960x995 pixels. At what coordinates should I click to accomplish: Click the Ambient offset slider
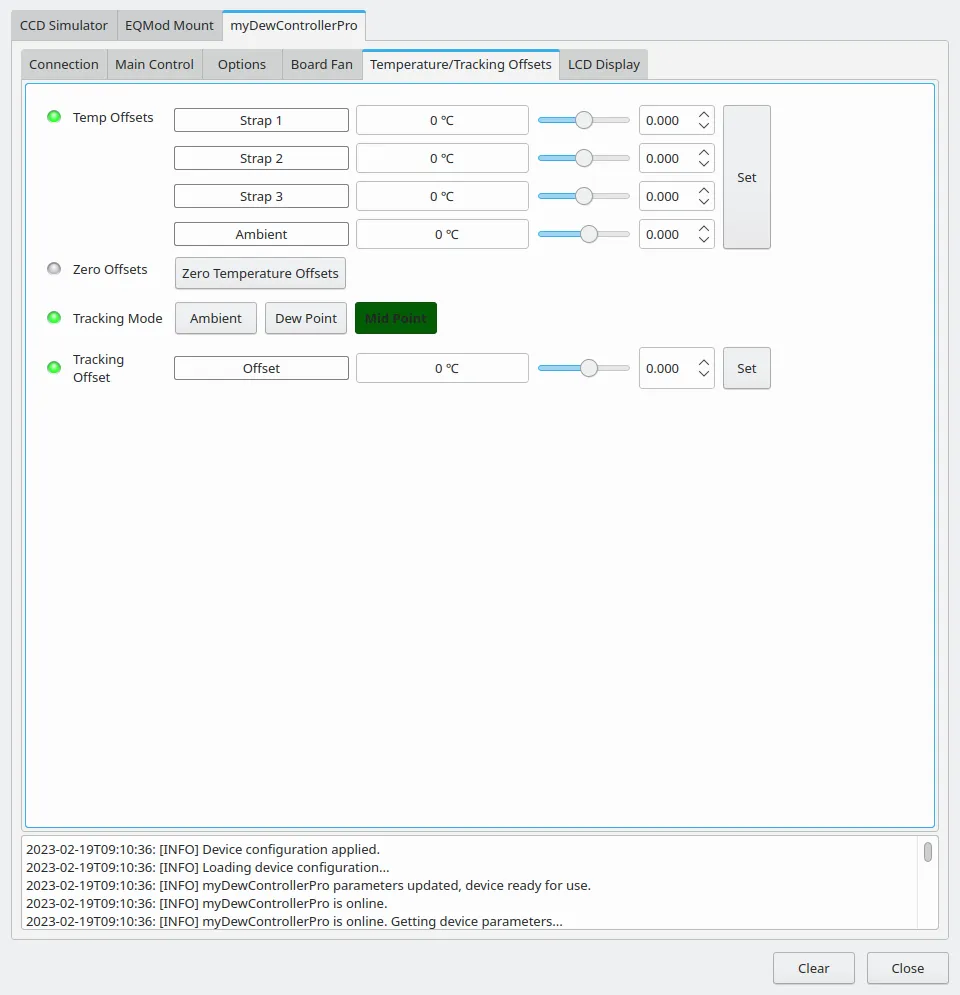pos(584,234)
